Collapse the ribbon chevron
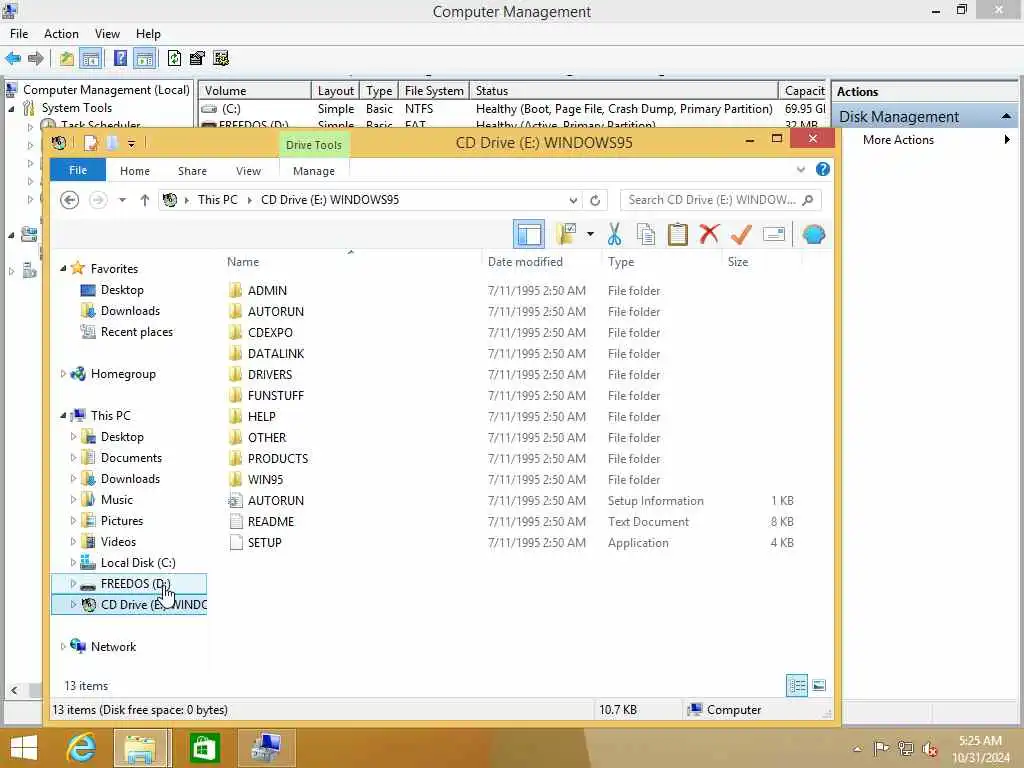This screenshot has height=768, width=1024. coord(801,170)
